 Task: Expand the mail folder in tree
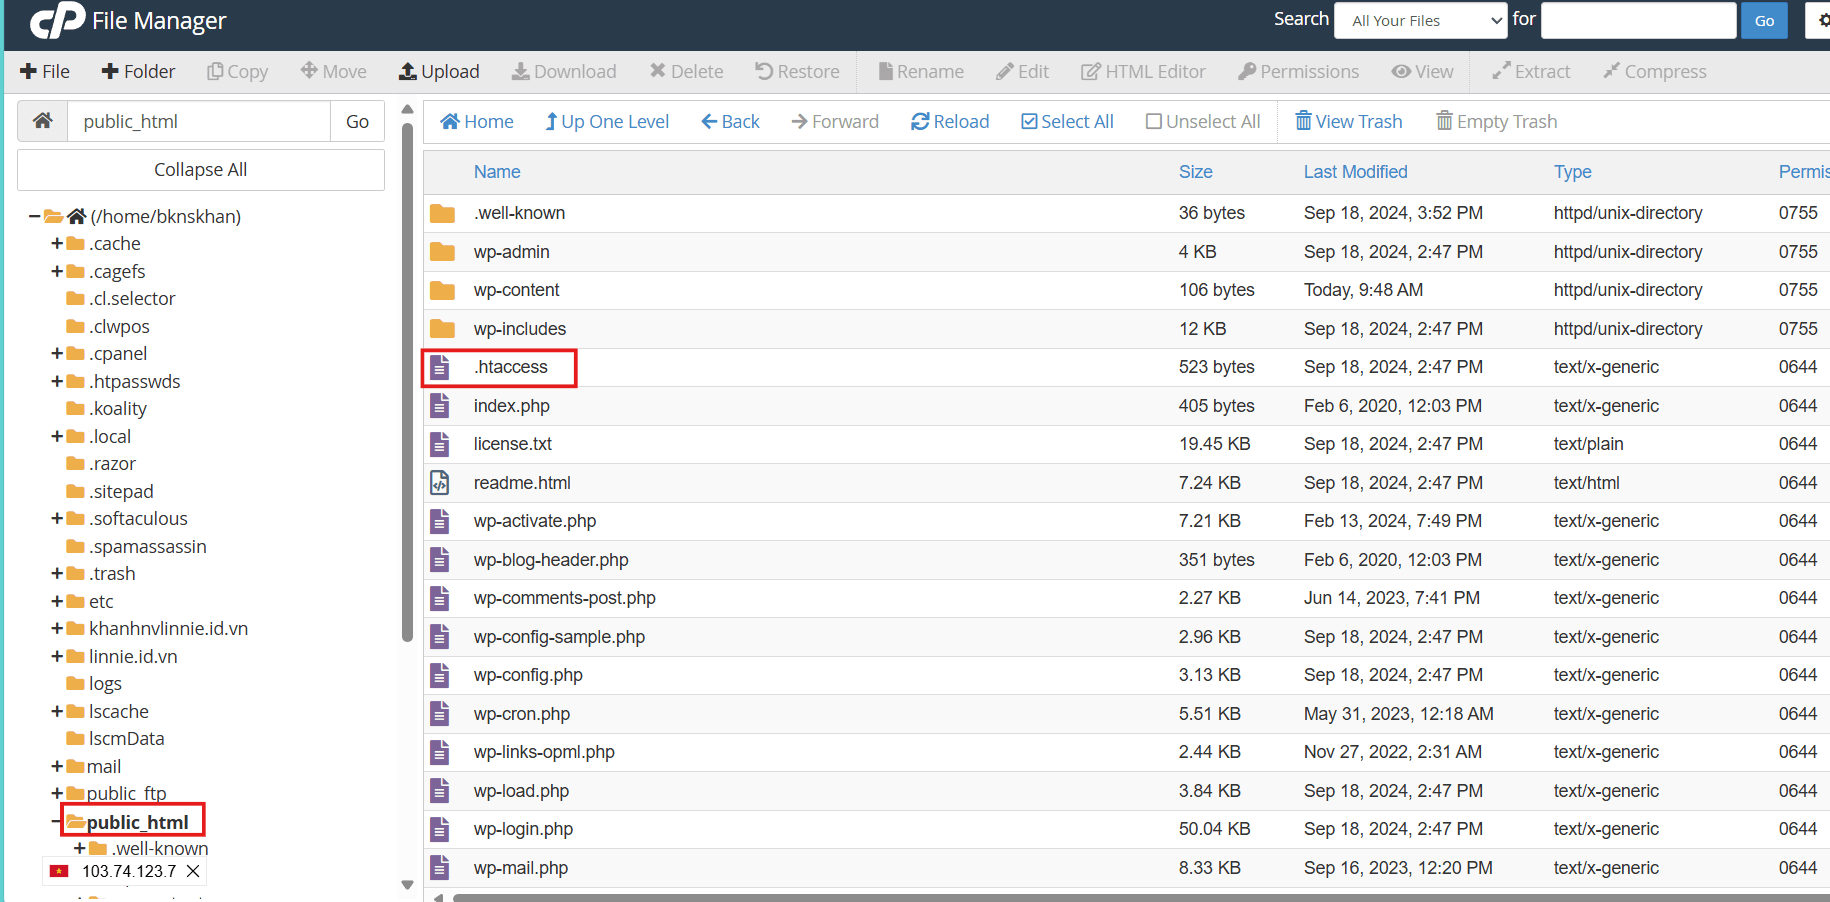click(x=57, y=767)
